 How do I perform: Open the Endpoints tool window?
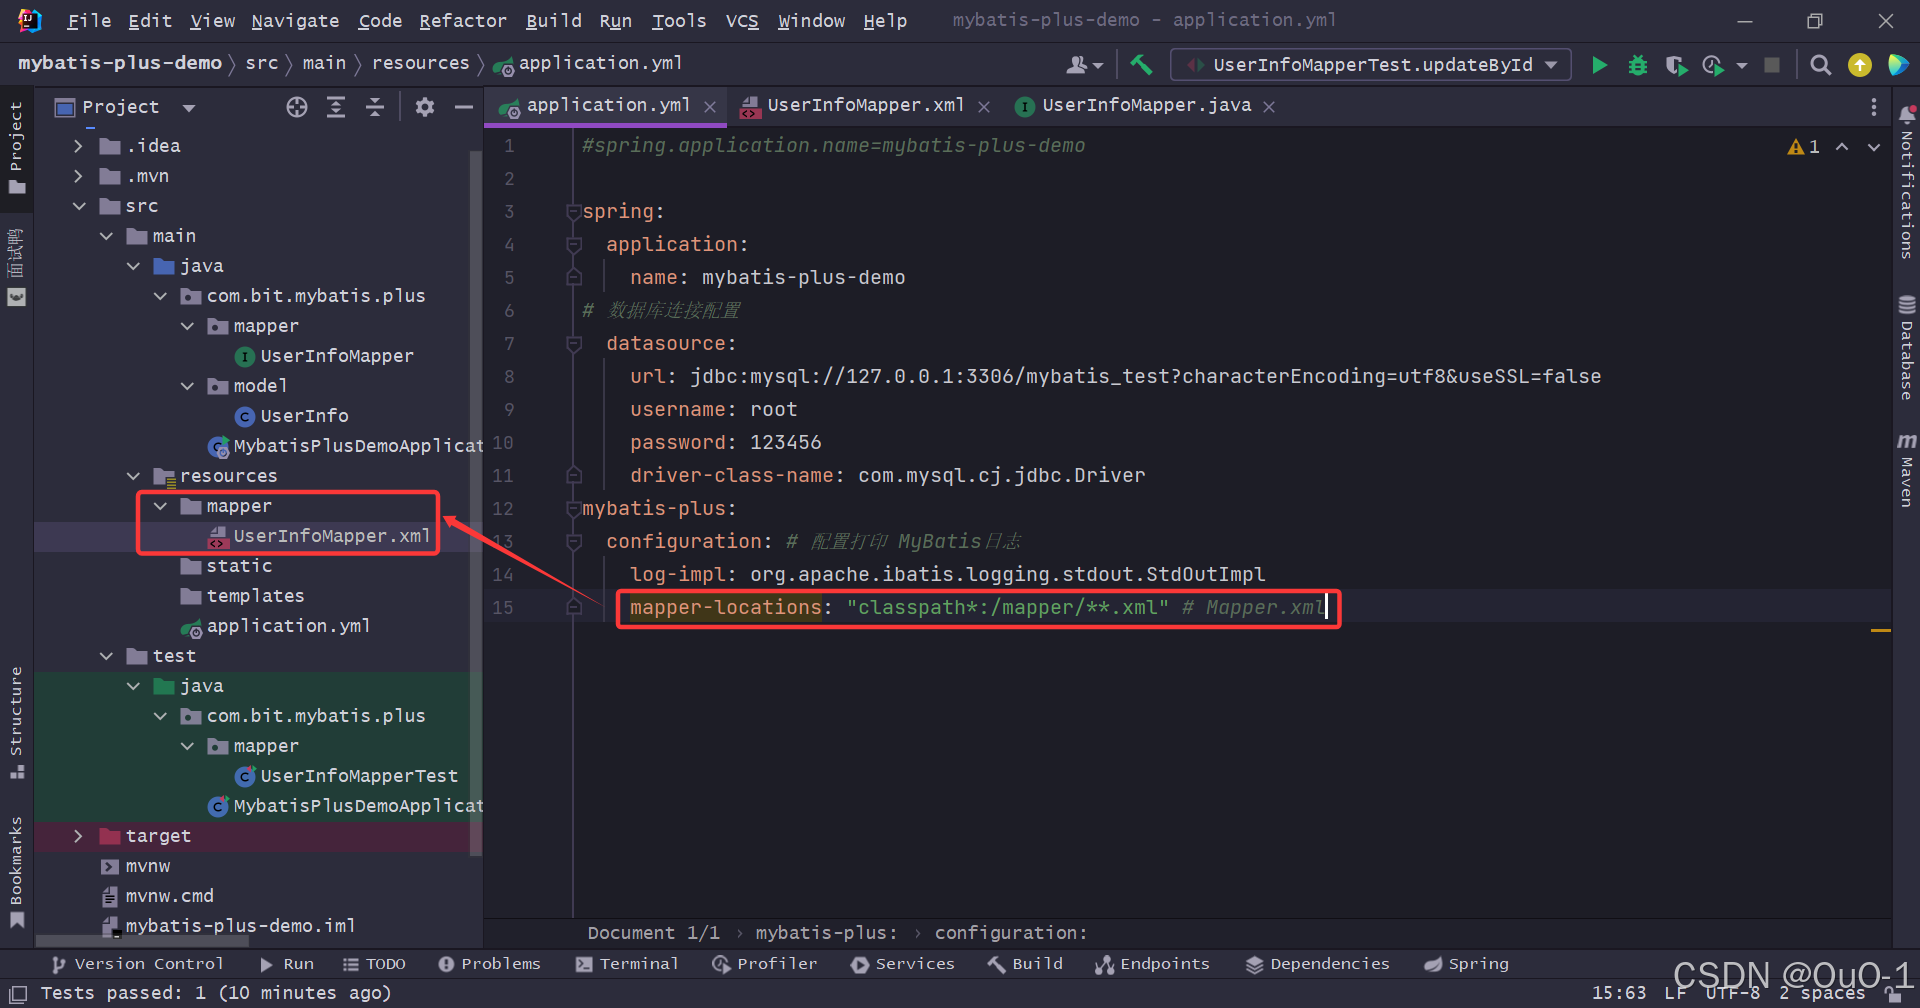[x=1152, y=964]
